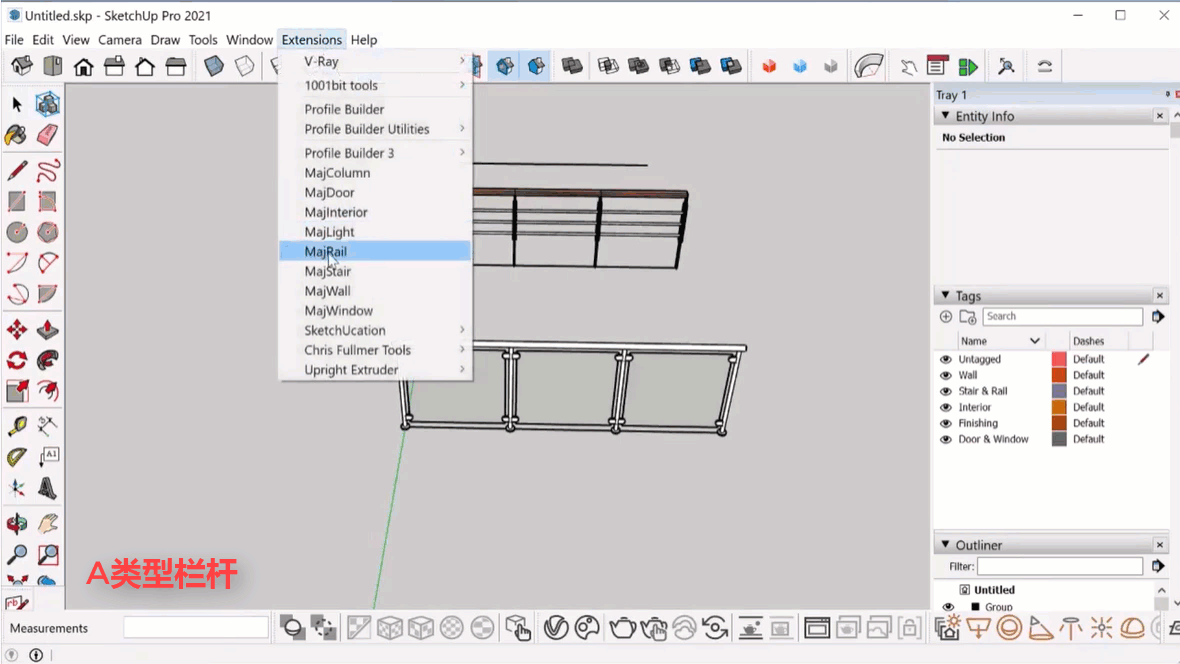Pick the Eraser tool

[x=47, y=135]
